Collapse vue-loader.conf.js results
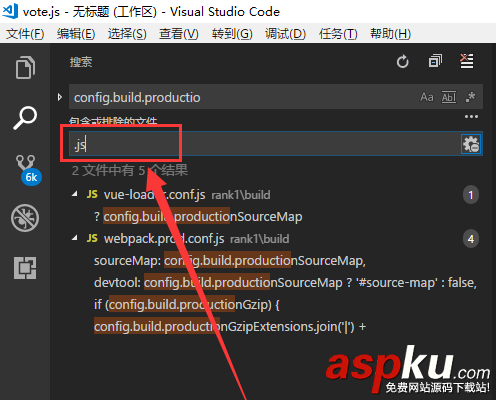This screenshot has height=400, width=496. point(75,194)
